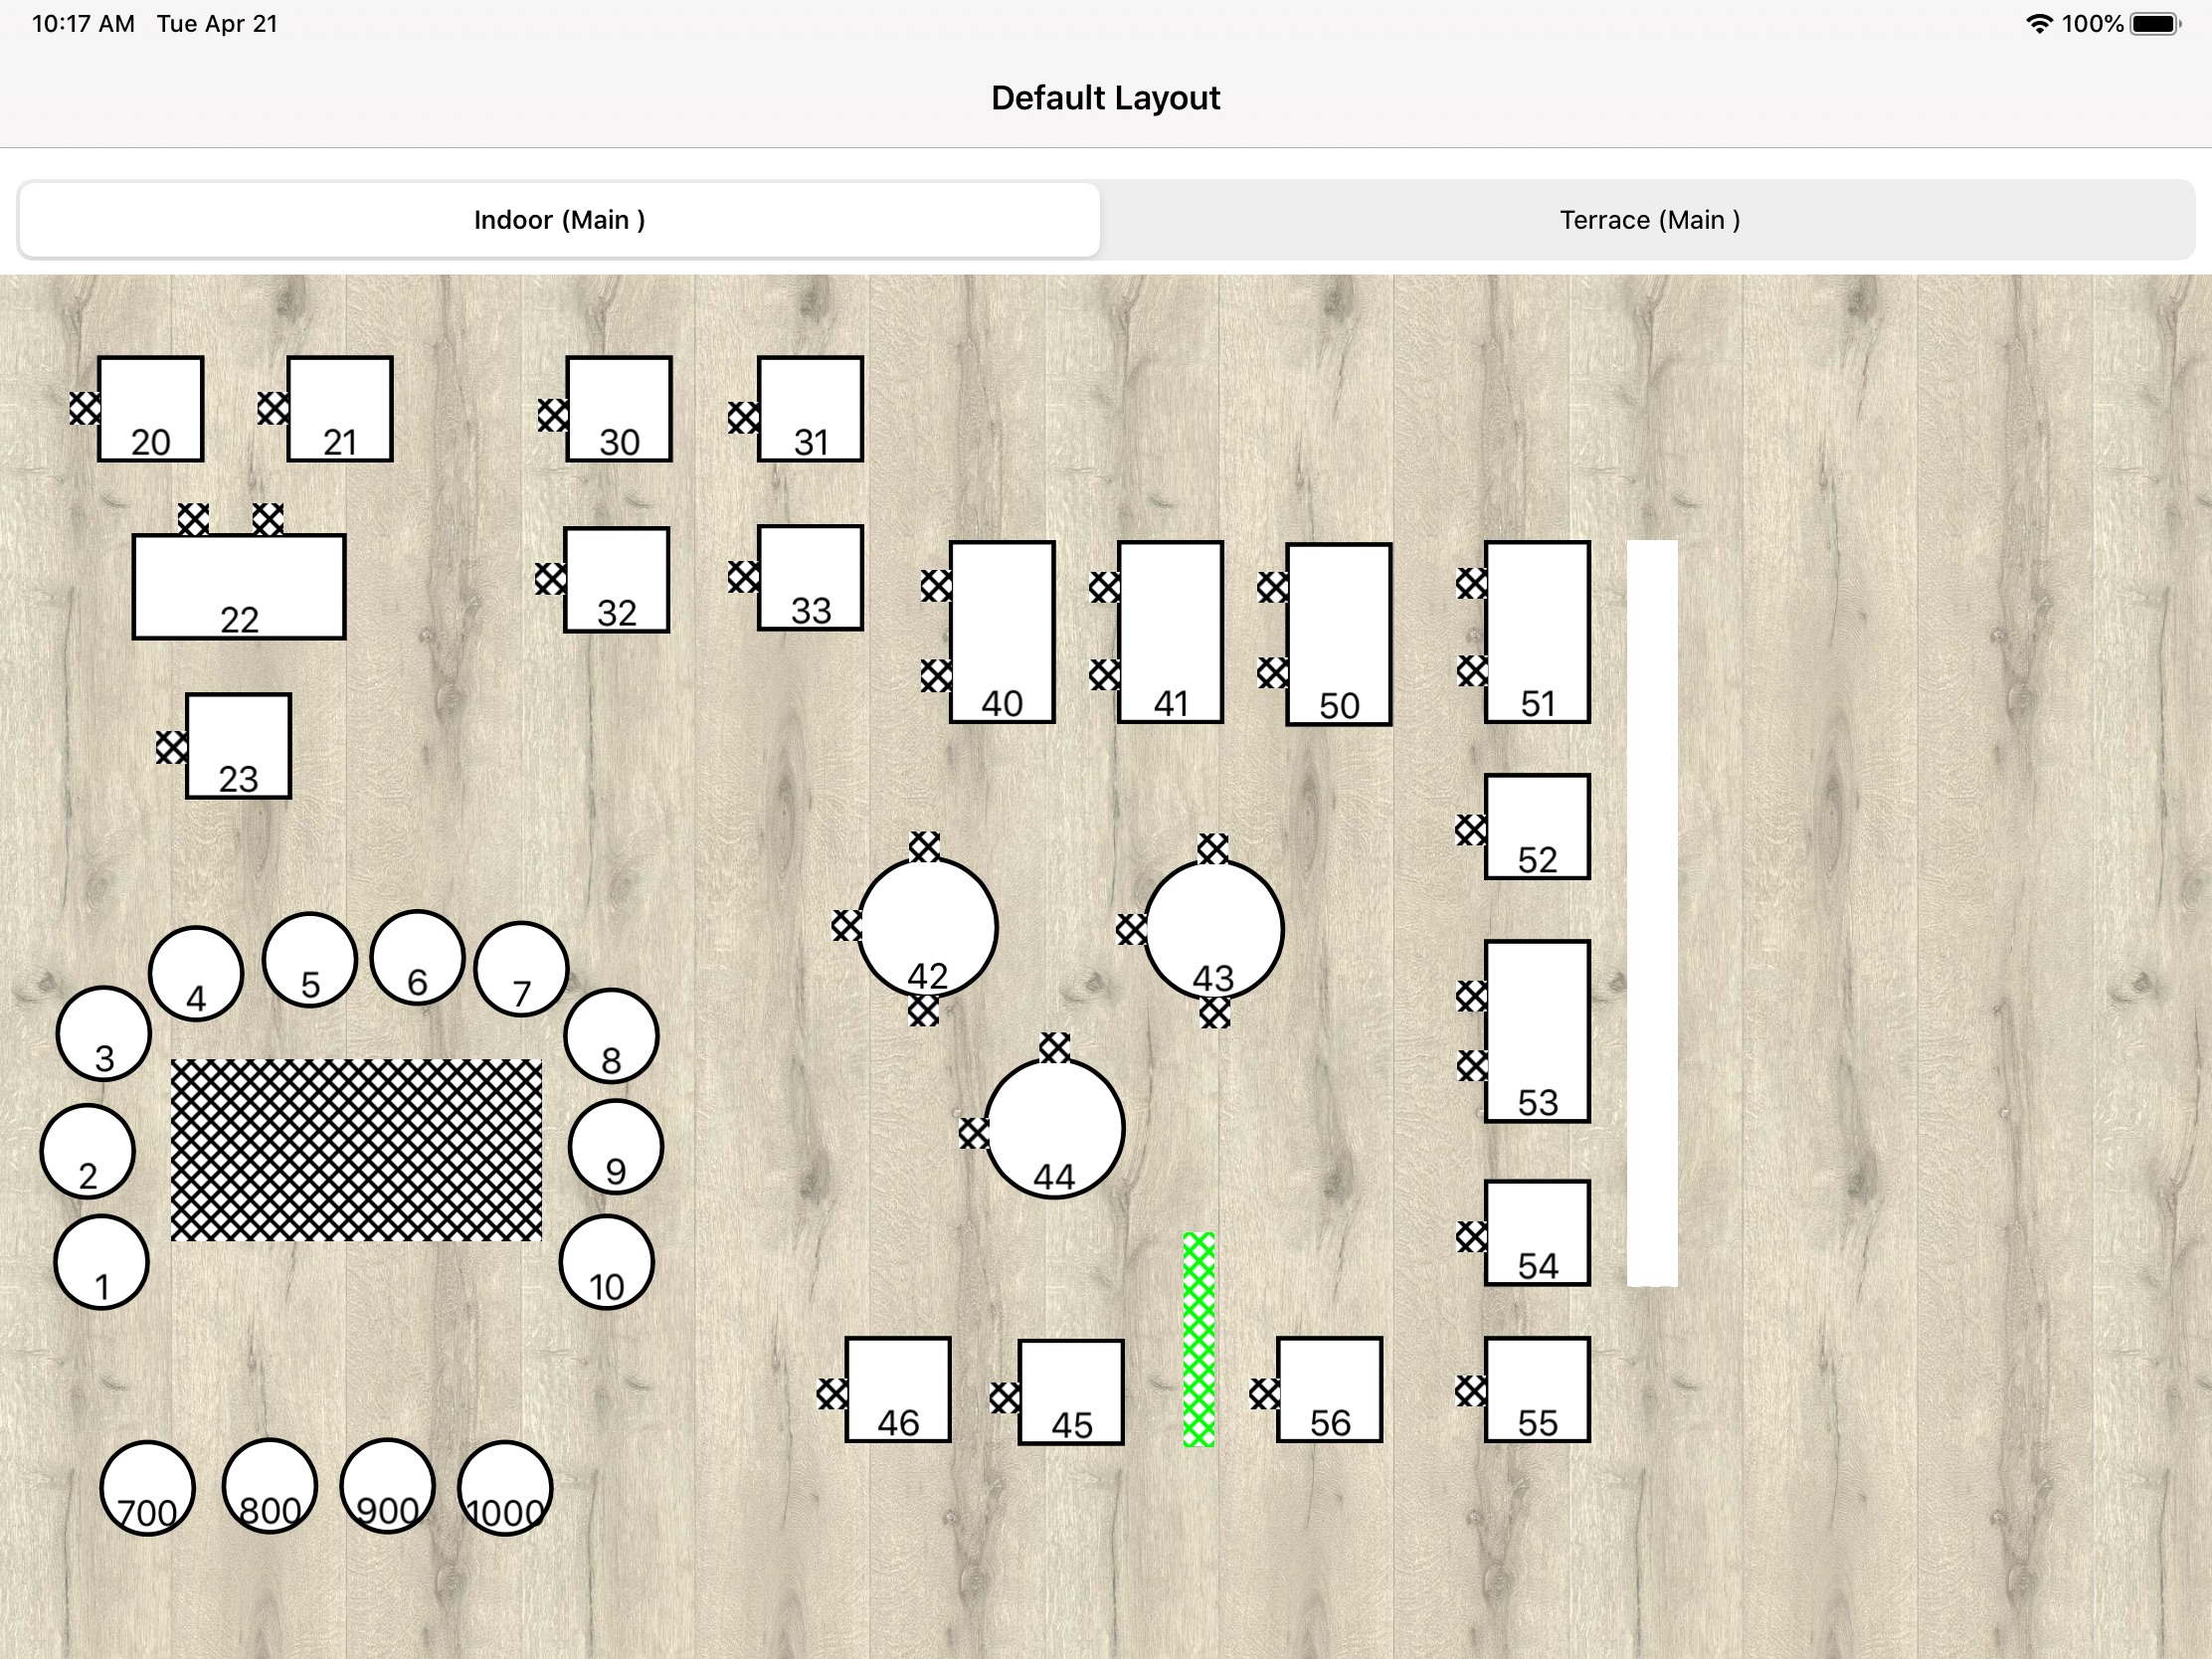The width and height of the screenshot is (2212, 1659).
Task: Click the green crosshatched divider
Action: coord(1198,1339)
